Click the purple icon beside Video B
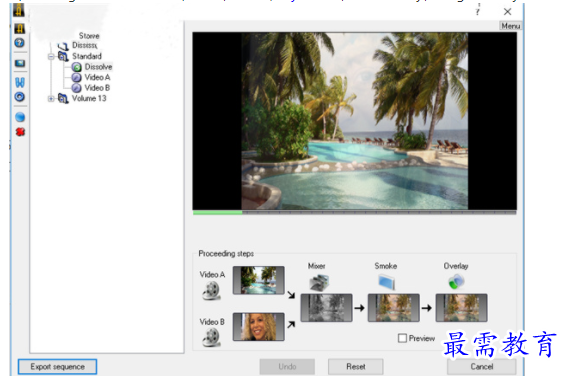 [x=76, y=88]
